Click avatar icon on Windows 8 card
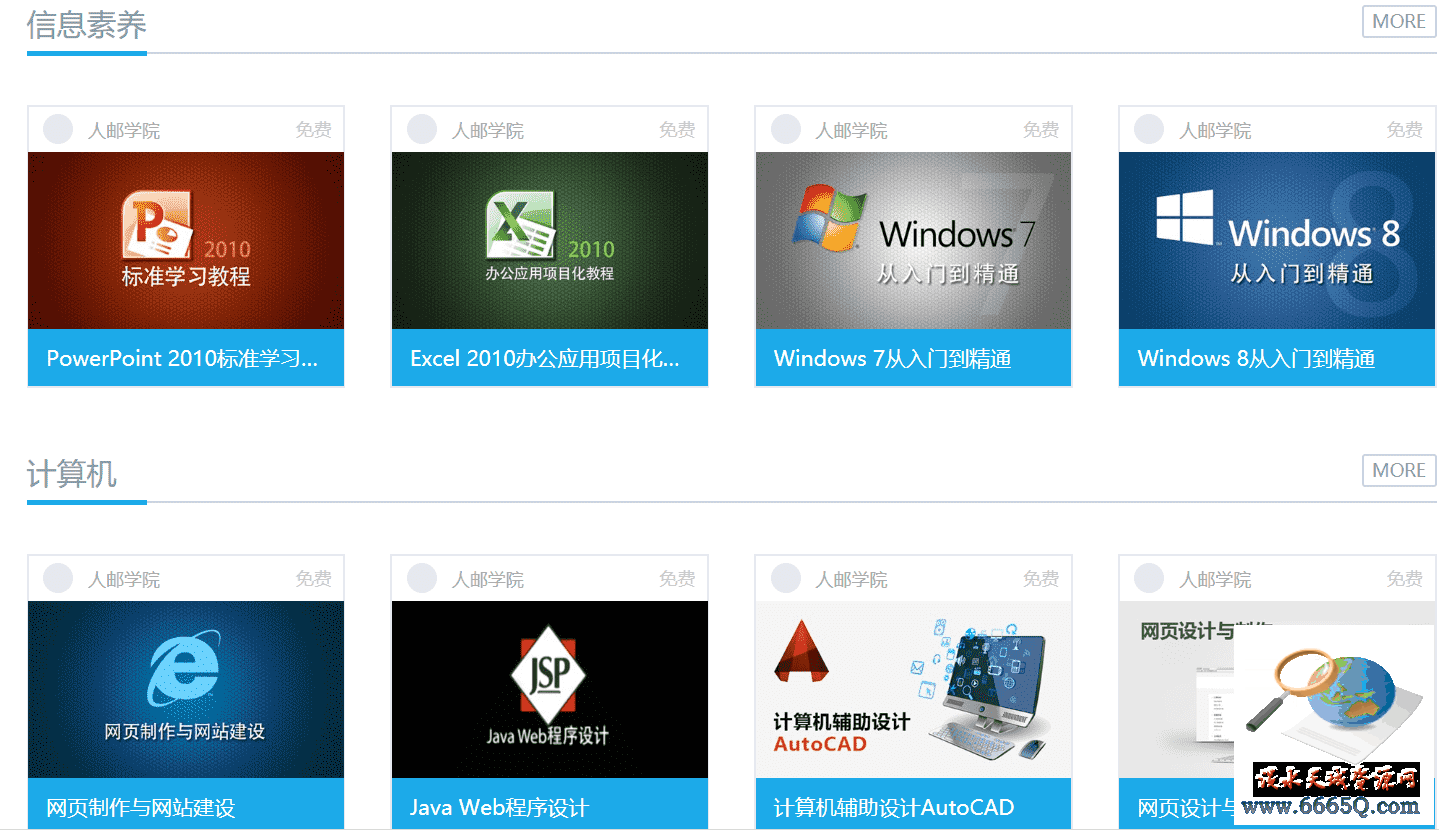 pyautogui.click(x=1149, y=129)
